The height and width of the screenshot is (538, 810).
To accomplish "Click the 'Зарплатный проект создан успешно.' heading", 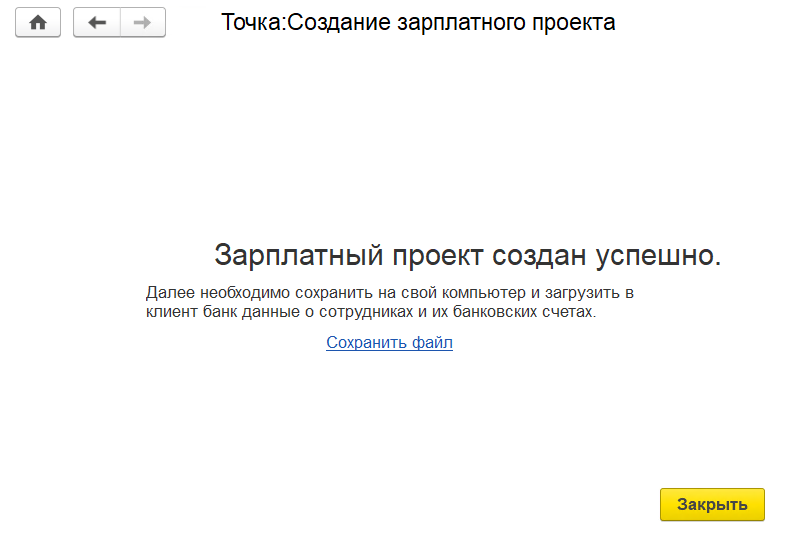I will point(467,255).
